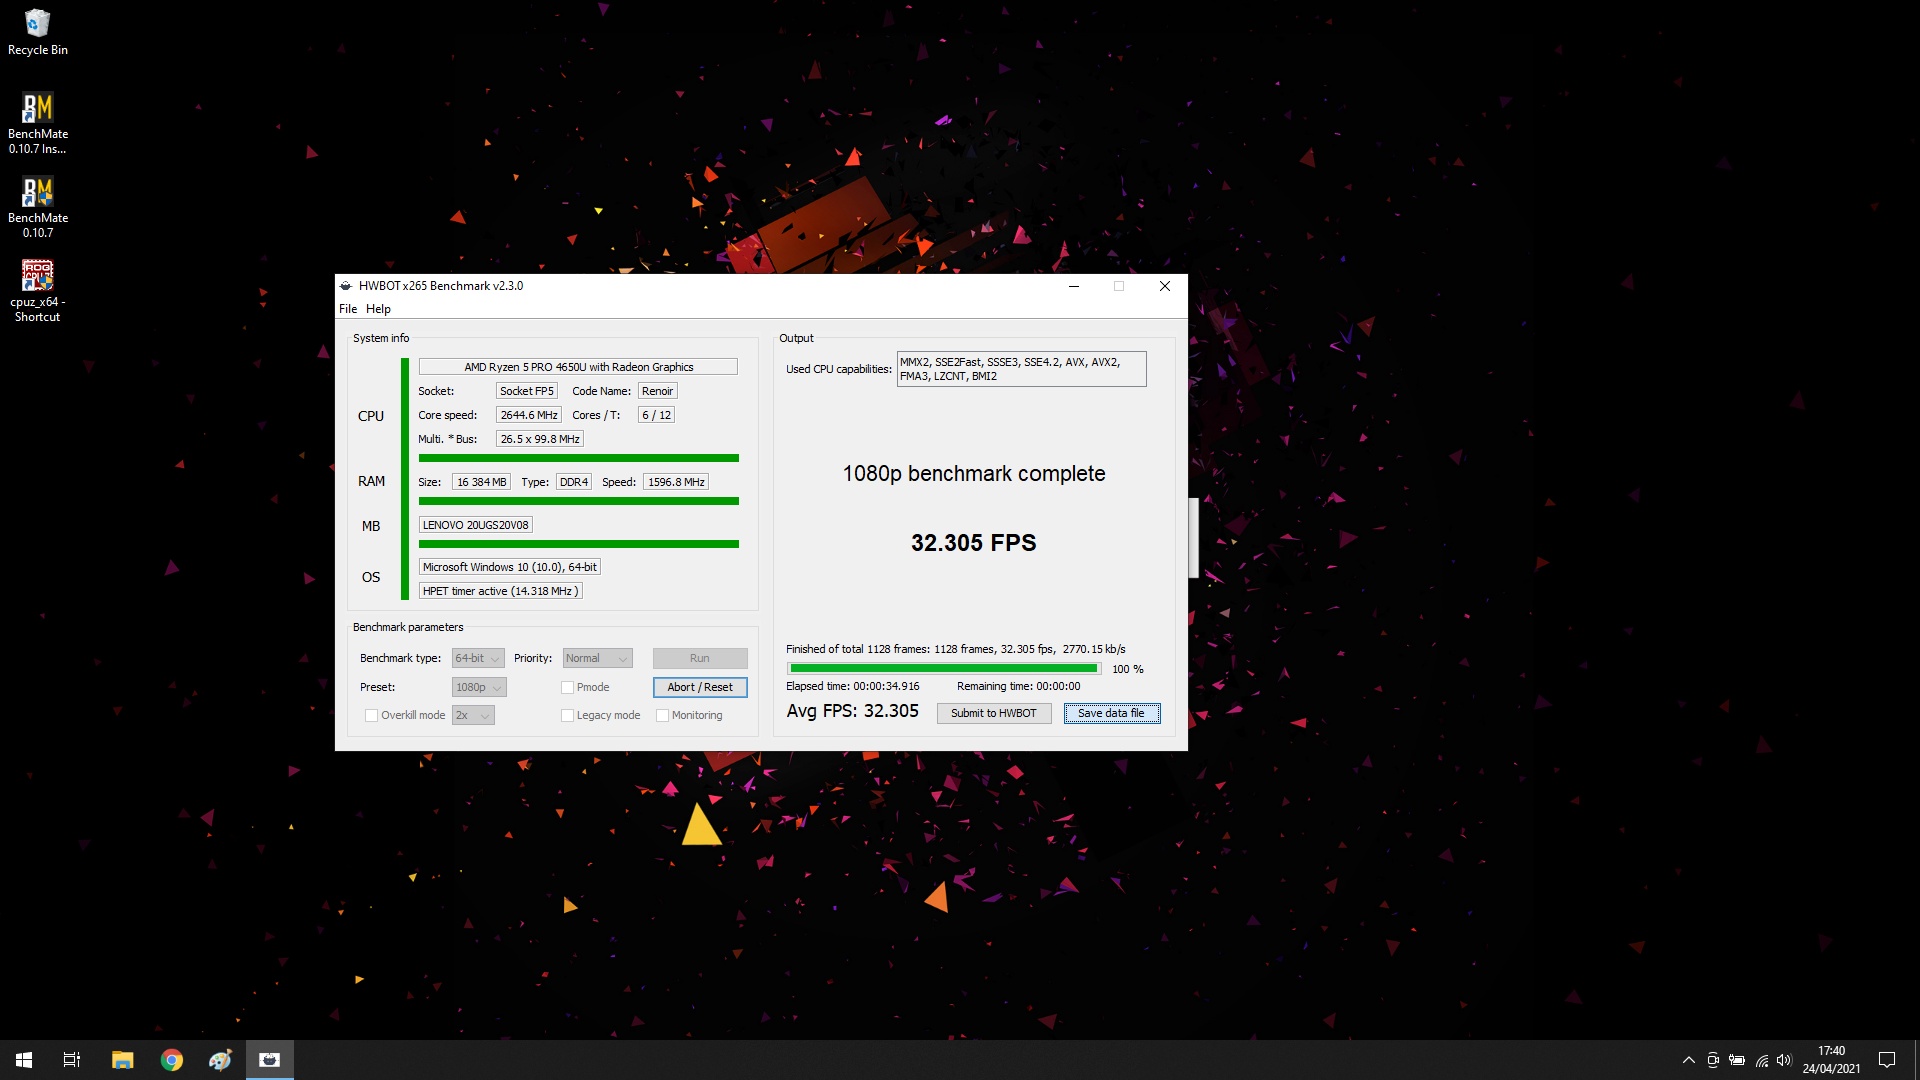
Task: Click the Meet Now tray icon
Action: [x=1713, y=1060]
